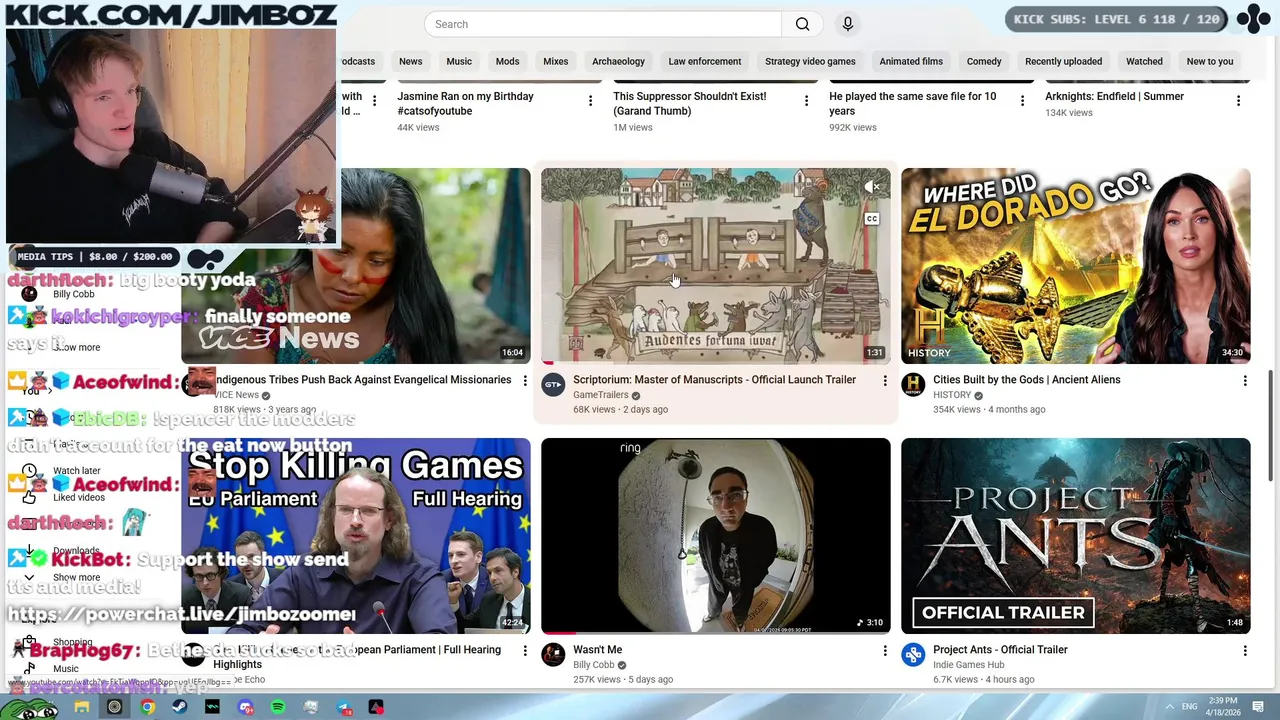The image size is (1280, 720).
Task: Open Cities Built by the Gods title
Action: (x=1026, y=380)
